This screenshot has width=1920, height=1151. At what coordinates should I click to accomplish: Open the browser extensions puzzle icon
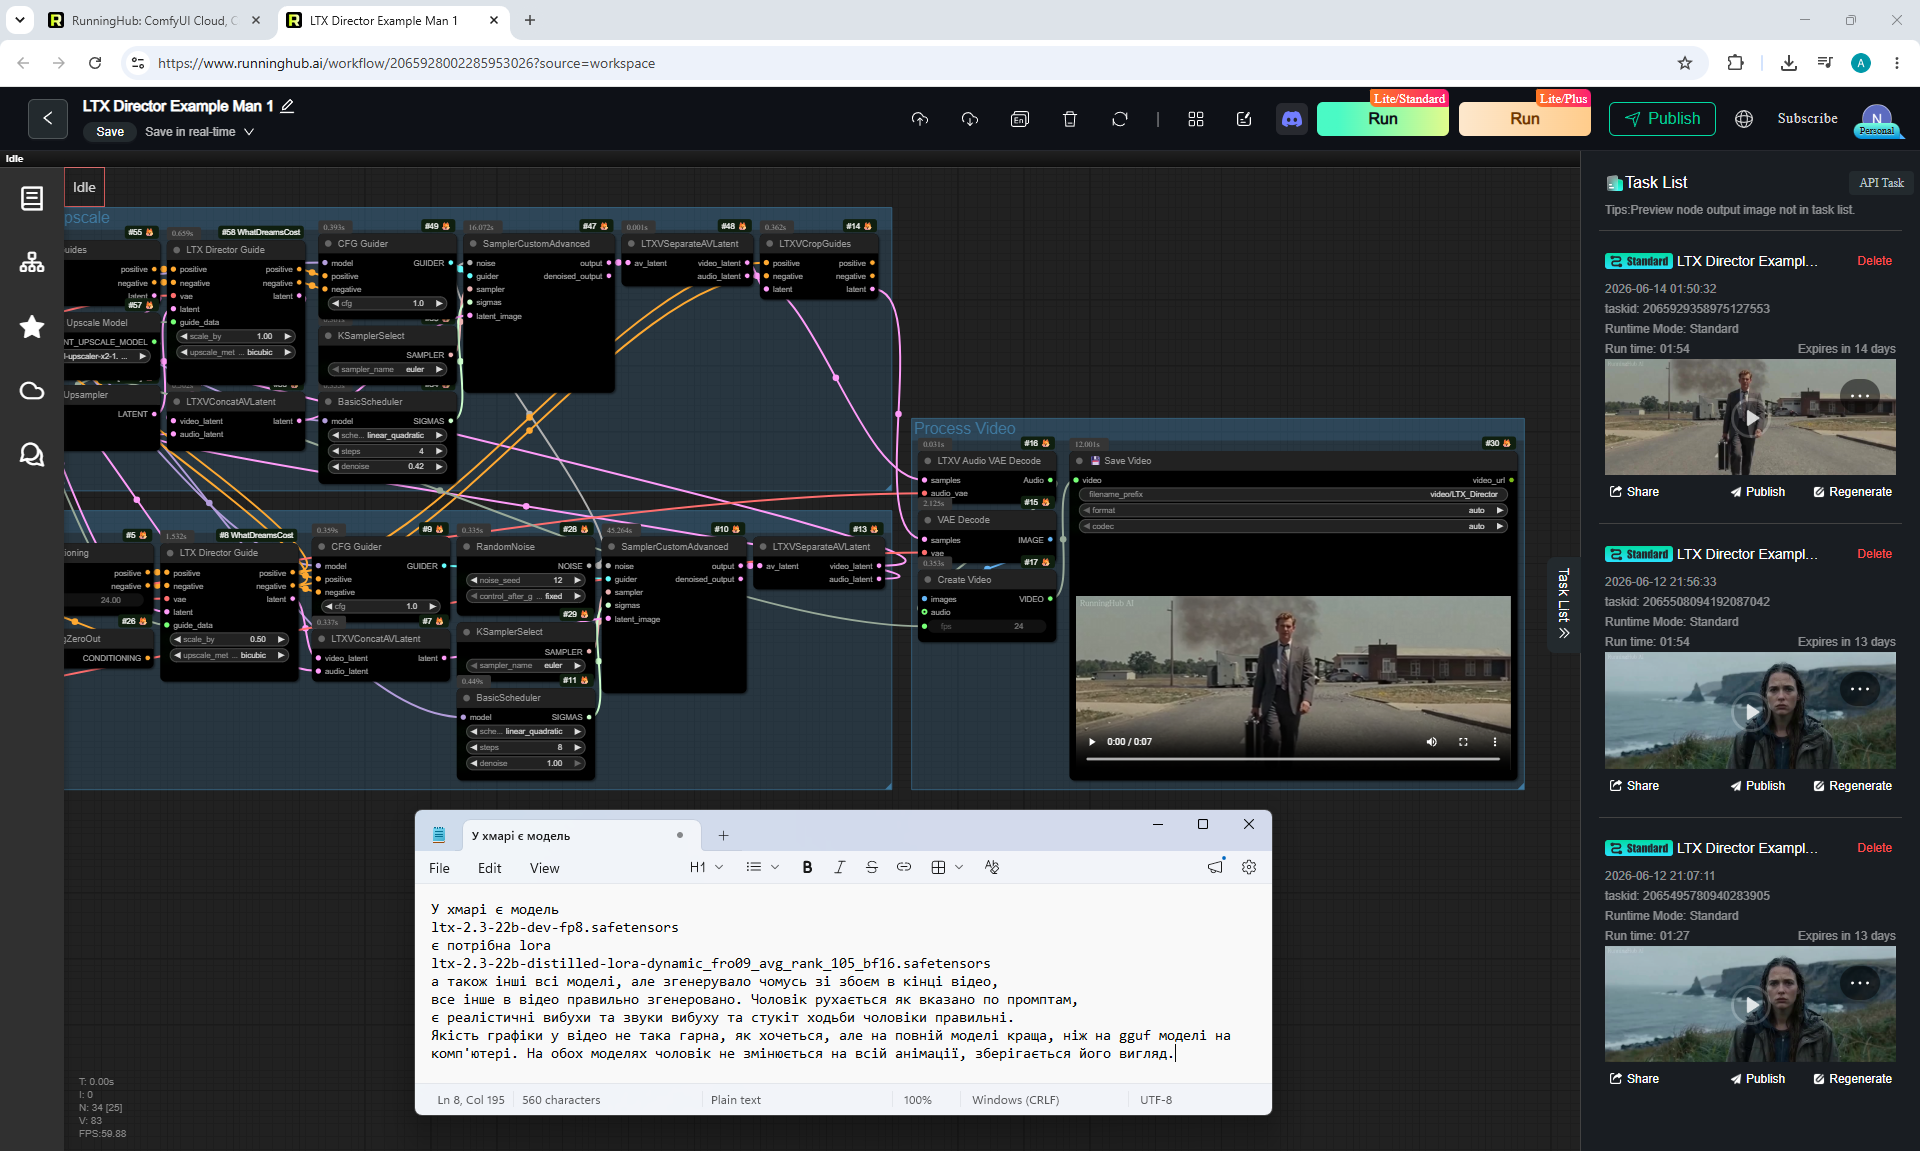[1735, 63]
